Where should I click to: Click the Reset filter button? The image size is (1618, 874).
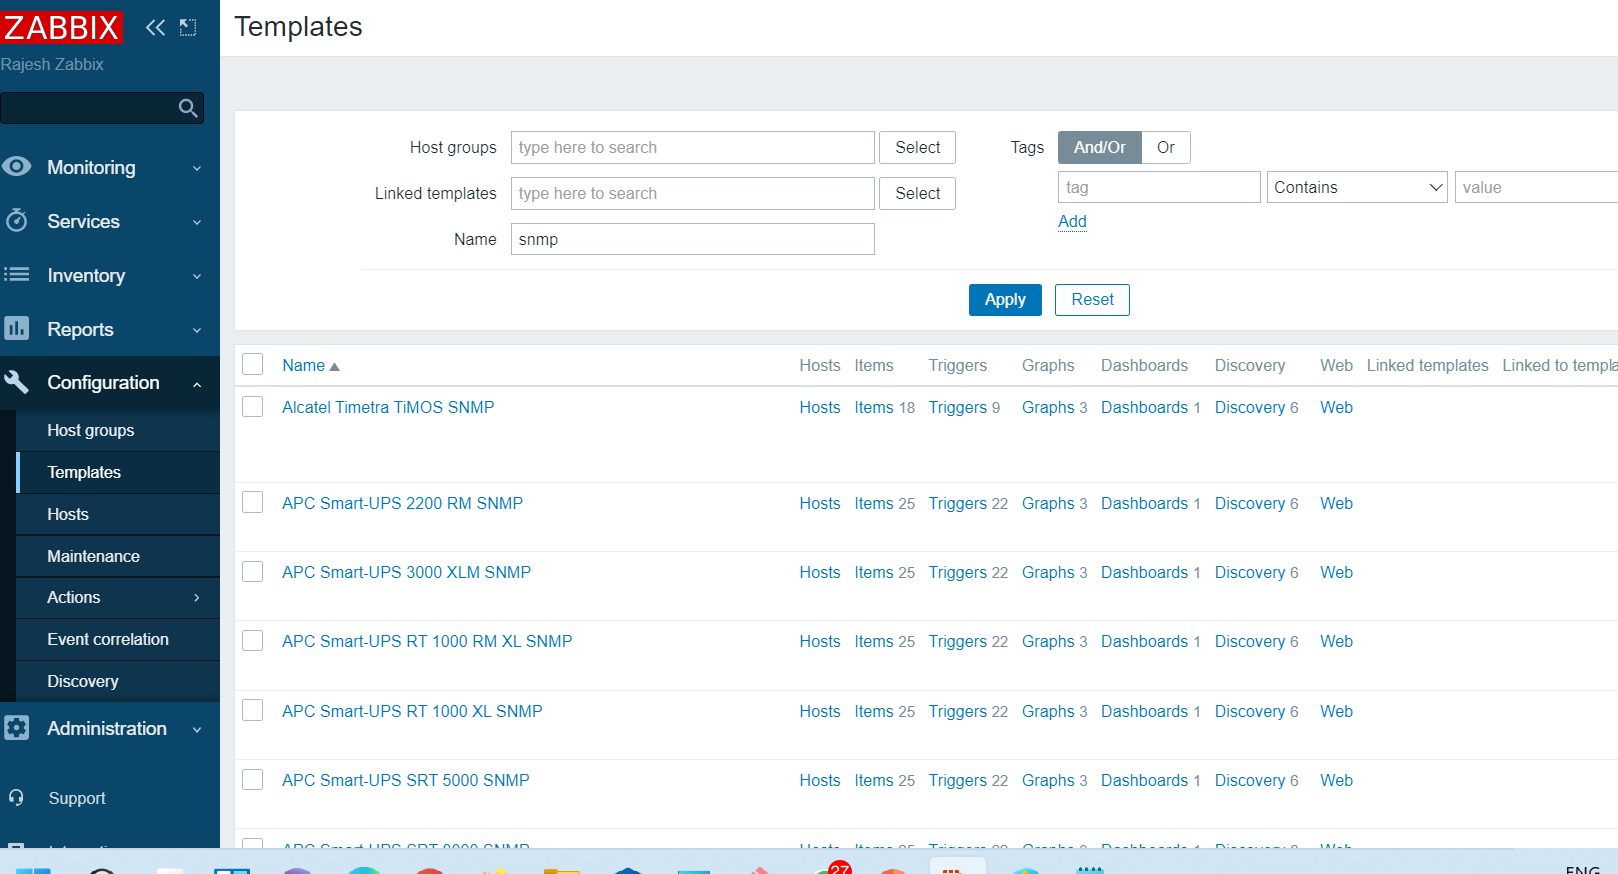1092,300
